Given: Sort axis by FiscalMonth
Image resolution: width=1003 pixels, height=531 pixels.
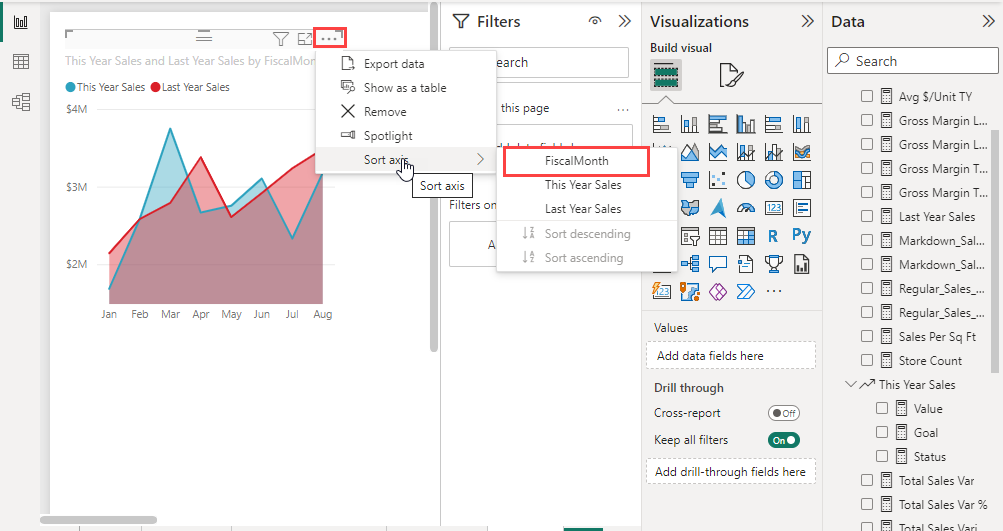Looking at the screenshot, I should [576, 161].
